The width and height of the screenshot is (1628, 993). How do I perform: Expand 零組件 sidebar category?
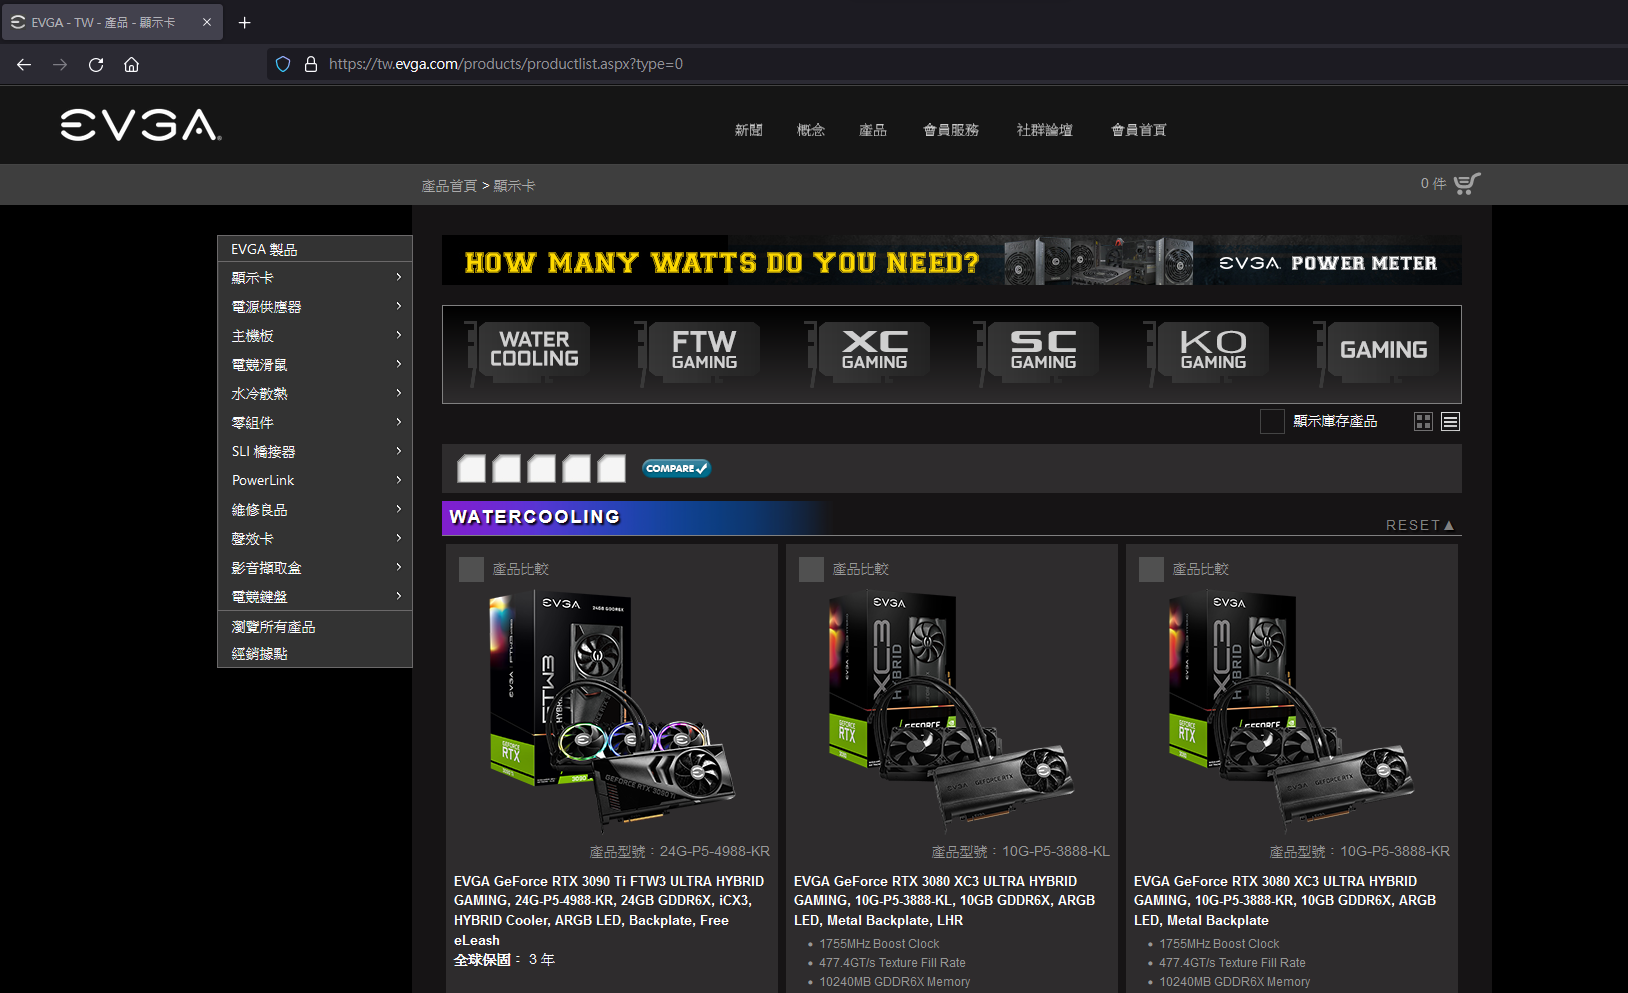click(x=315, y=423)
